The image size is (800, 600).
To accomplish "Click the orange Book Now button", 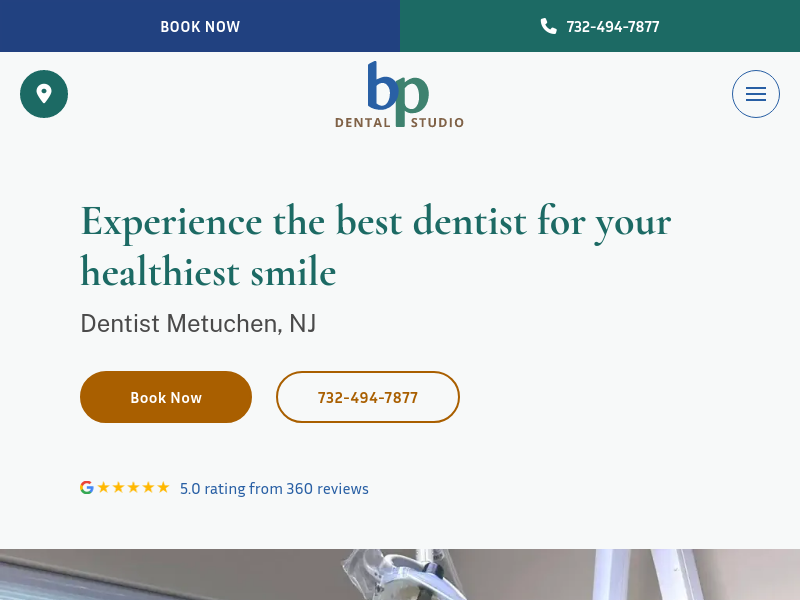I will coord(166,397).
